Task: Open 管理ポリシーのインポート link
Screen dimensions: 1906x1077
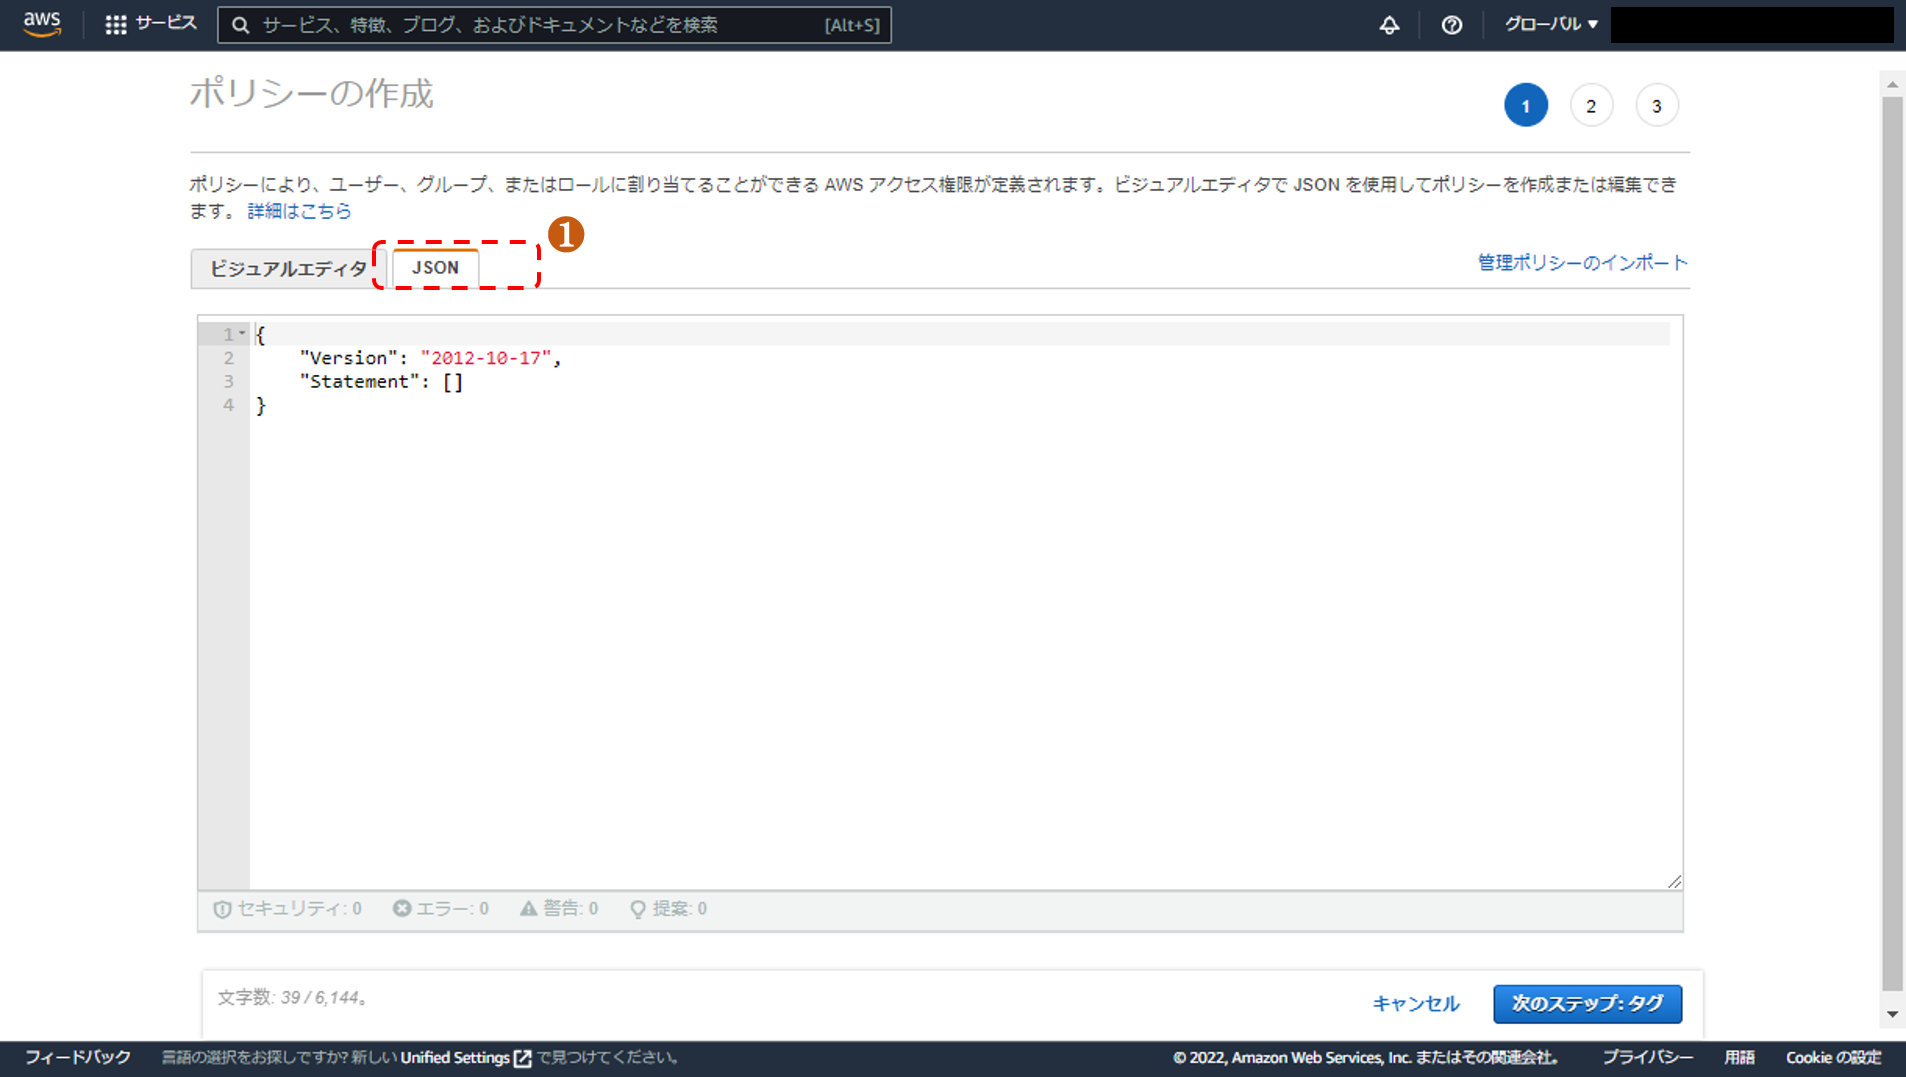Action: click(x=1582, y=262)
